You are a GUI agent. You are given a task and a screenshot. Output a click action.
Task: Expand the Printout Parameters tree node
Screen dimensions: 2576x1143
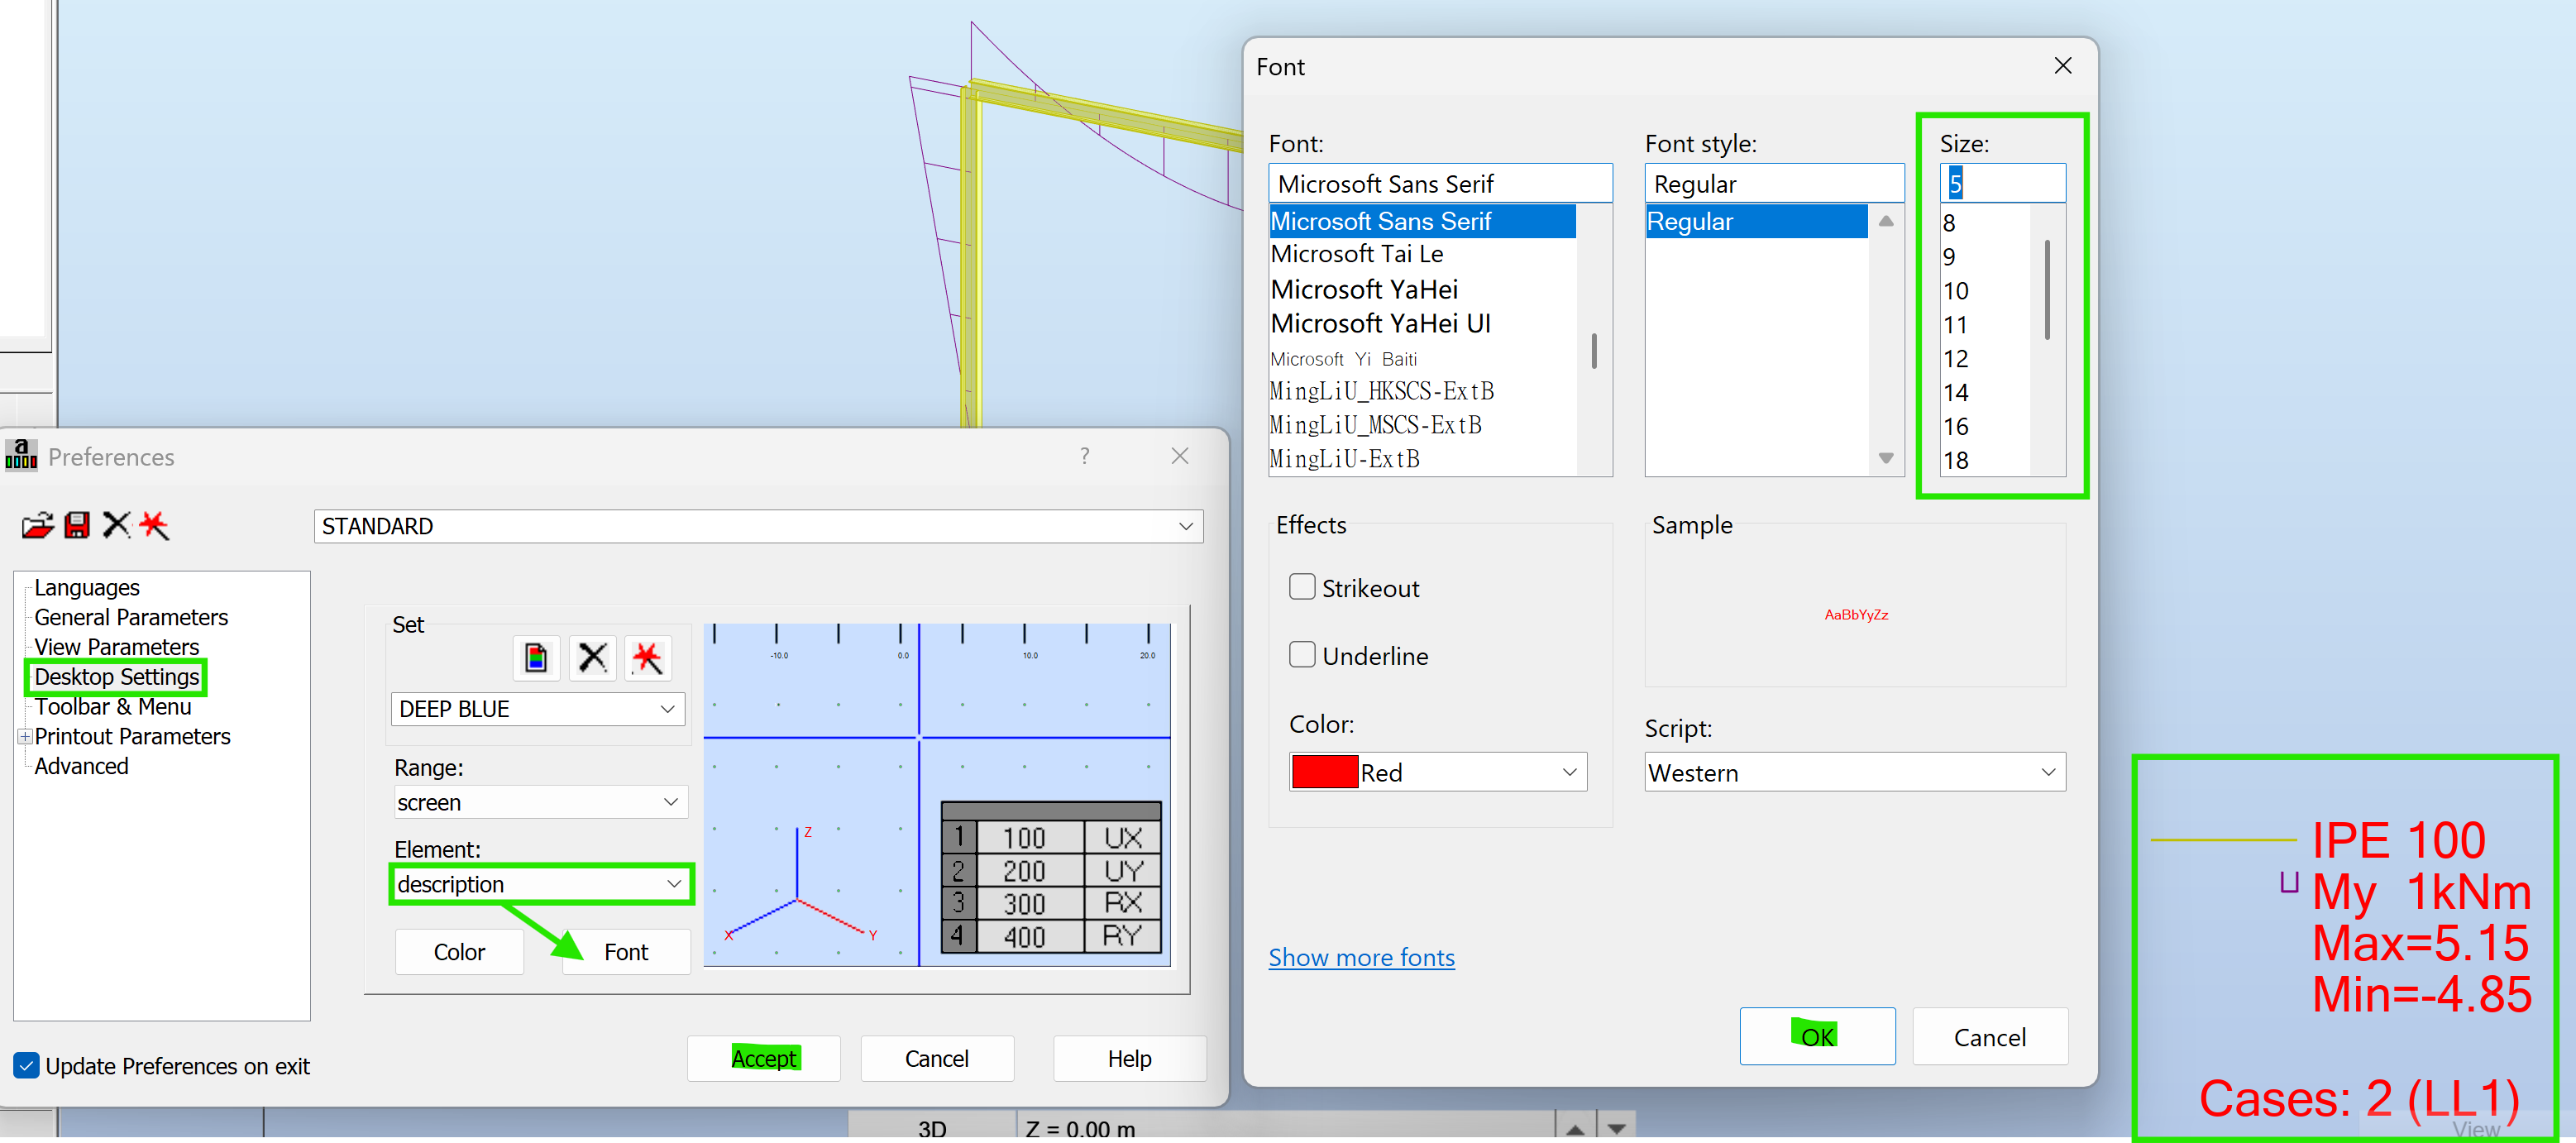pos(24,736)
